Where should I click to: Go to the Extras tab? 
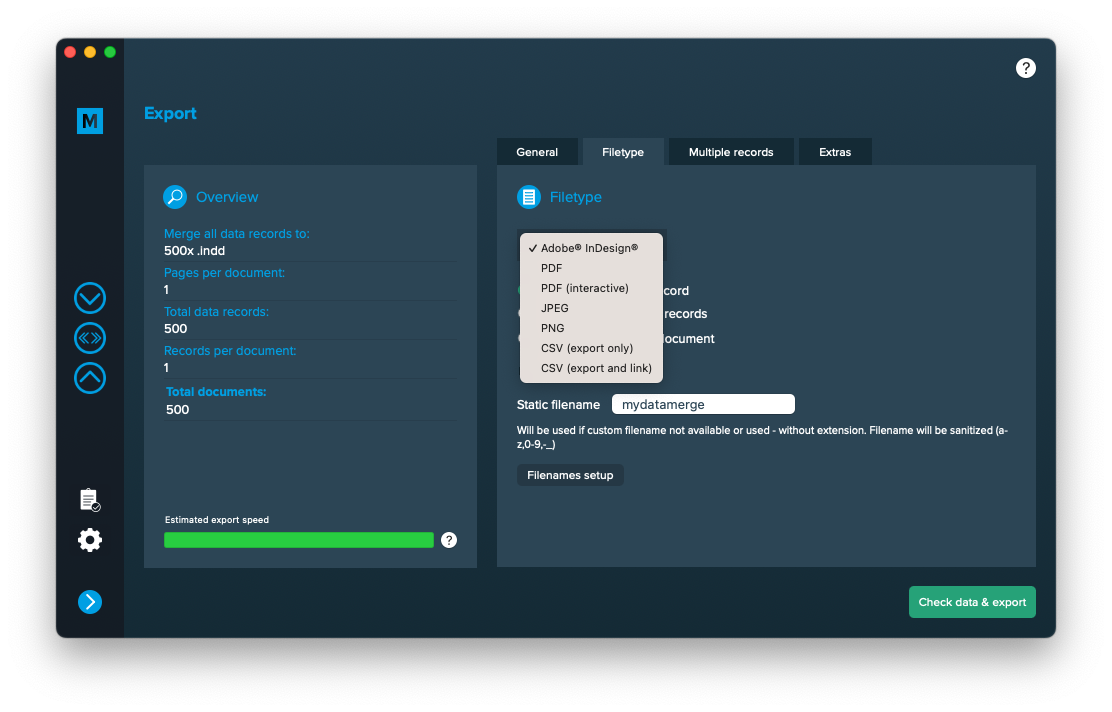click(835, 152)
